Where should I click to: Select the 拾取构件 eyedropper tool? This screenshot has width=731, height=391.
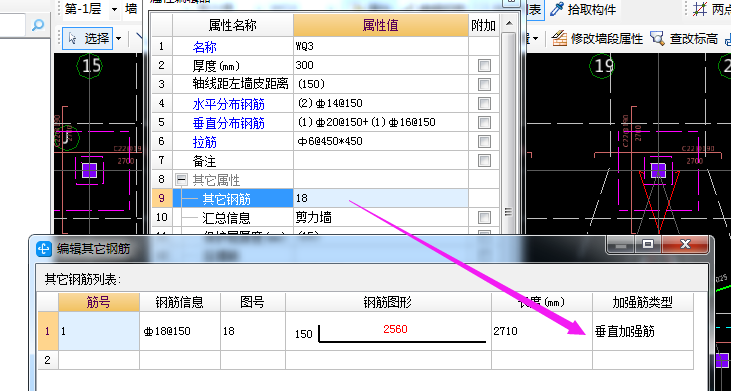[583, 10]
